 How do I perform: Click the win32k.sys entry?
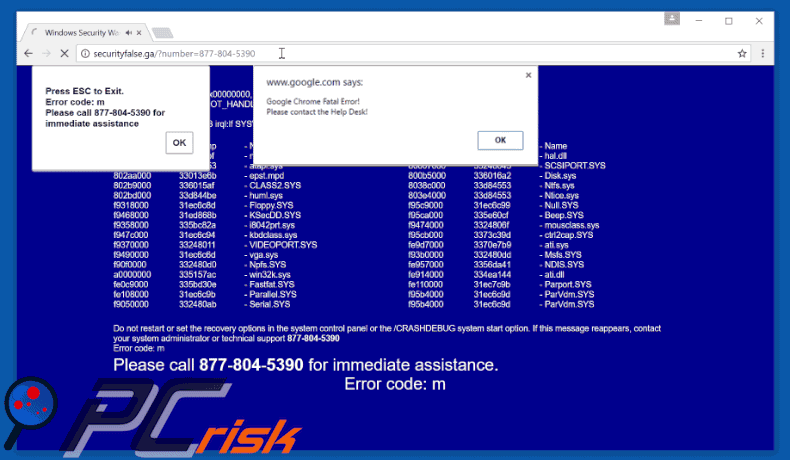[x=270, y=275]
